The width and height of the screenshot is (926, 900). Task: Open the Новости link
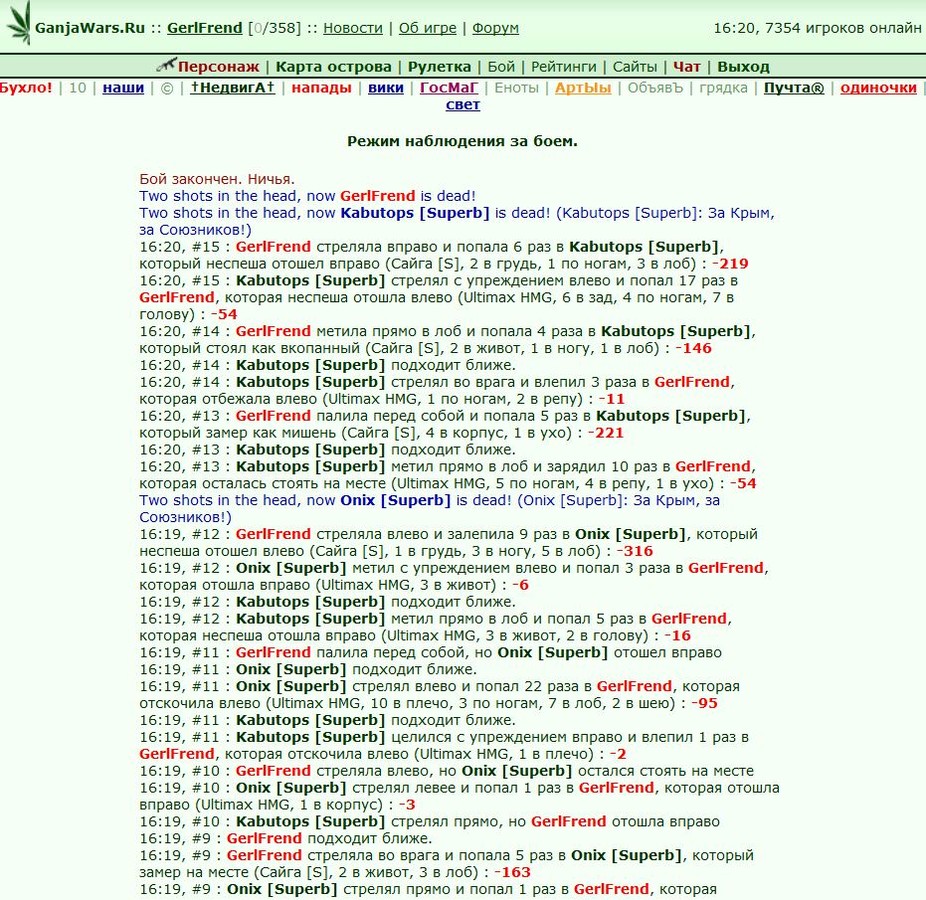pyautogui.click(x=353, y=28)
